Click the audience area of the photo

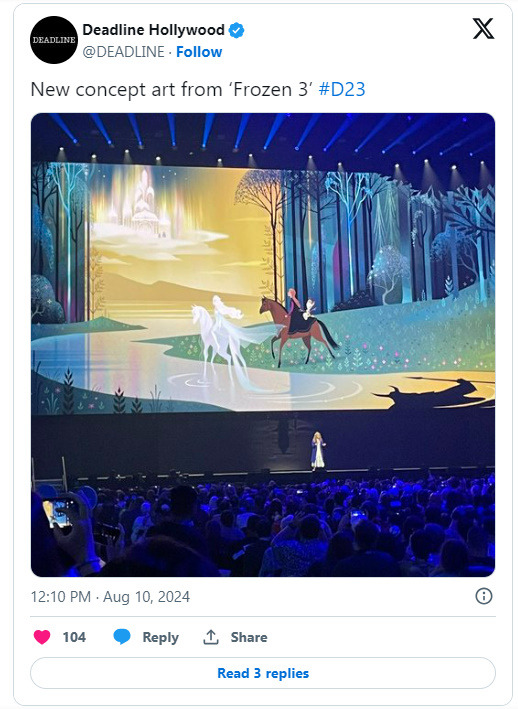click(x=263, y=527)
